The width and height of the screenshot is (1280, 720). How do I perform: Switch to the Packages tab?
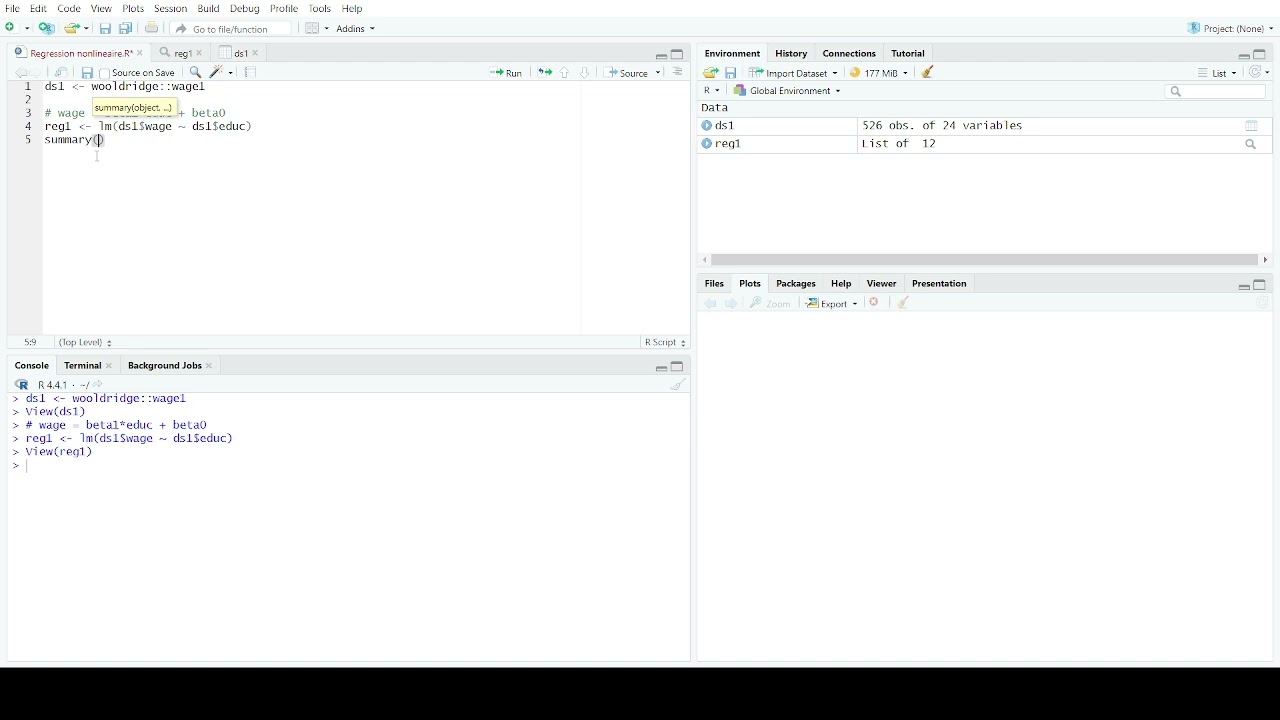pos(798,285)
